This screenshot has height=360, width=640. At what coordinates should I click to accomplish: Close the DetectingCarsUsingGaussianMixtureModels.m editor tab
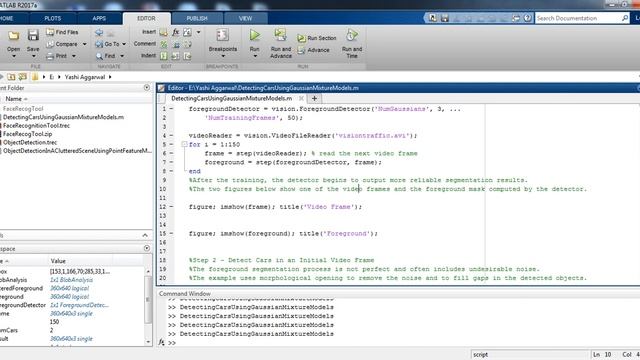(301, 98)
